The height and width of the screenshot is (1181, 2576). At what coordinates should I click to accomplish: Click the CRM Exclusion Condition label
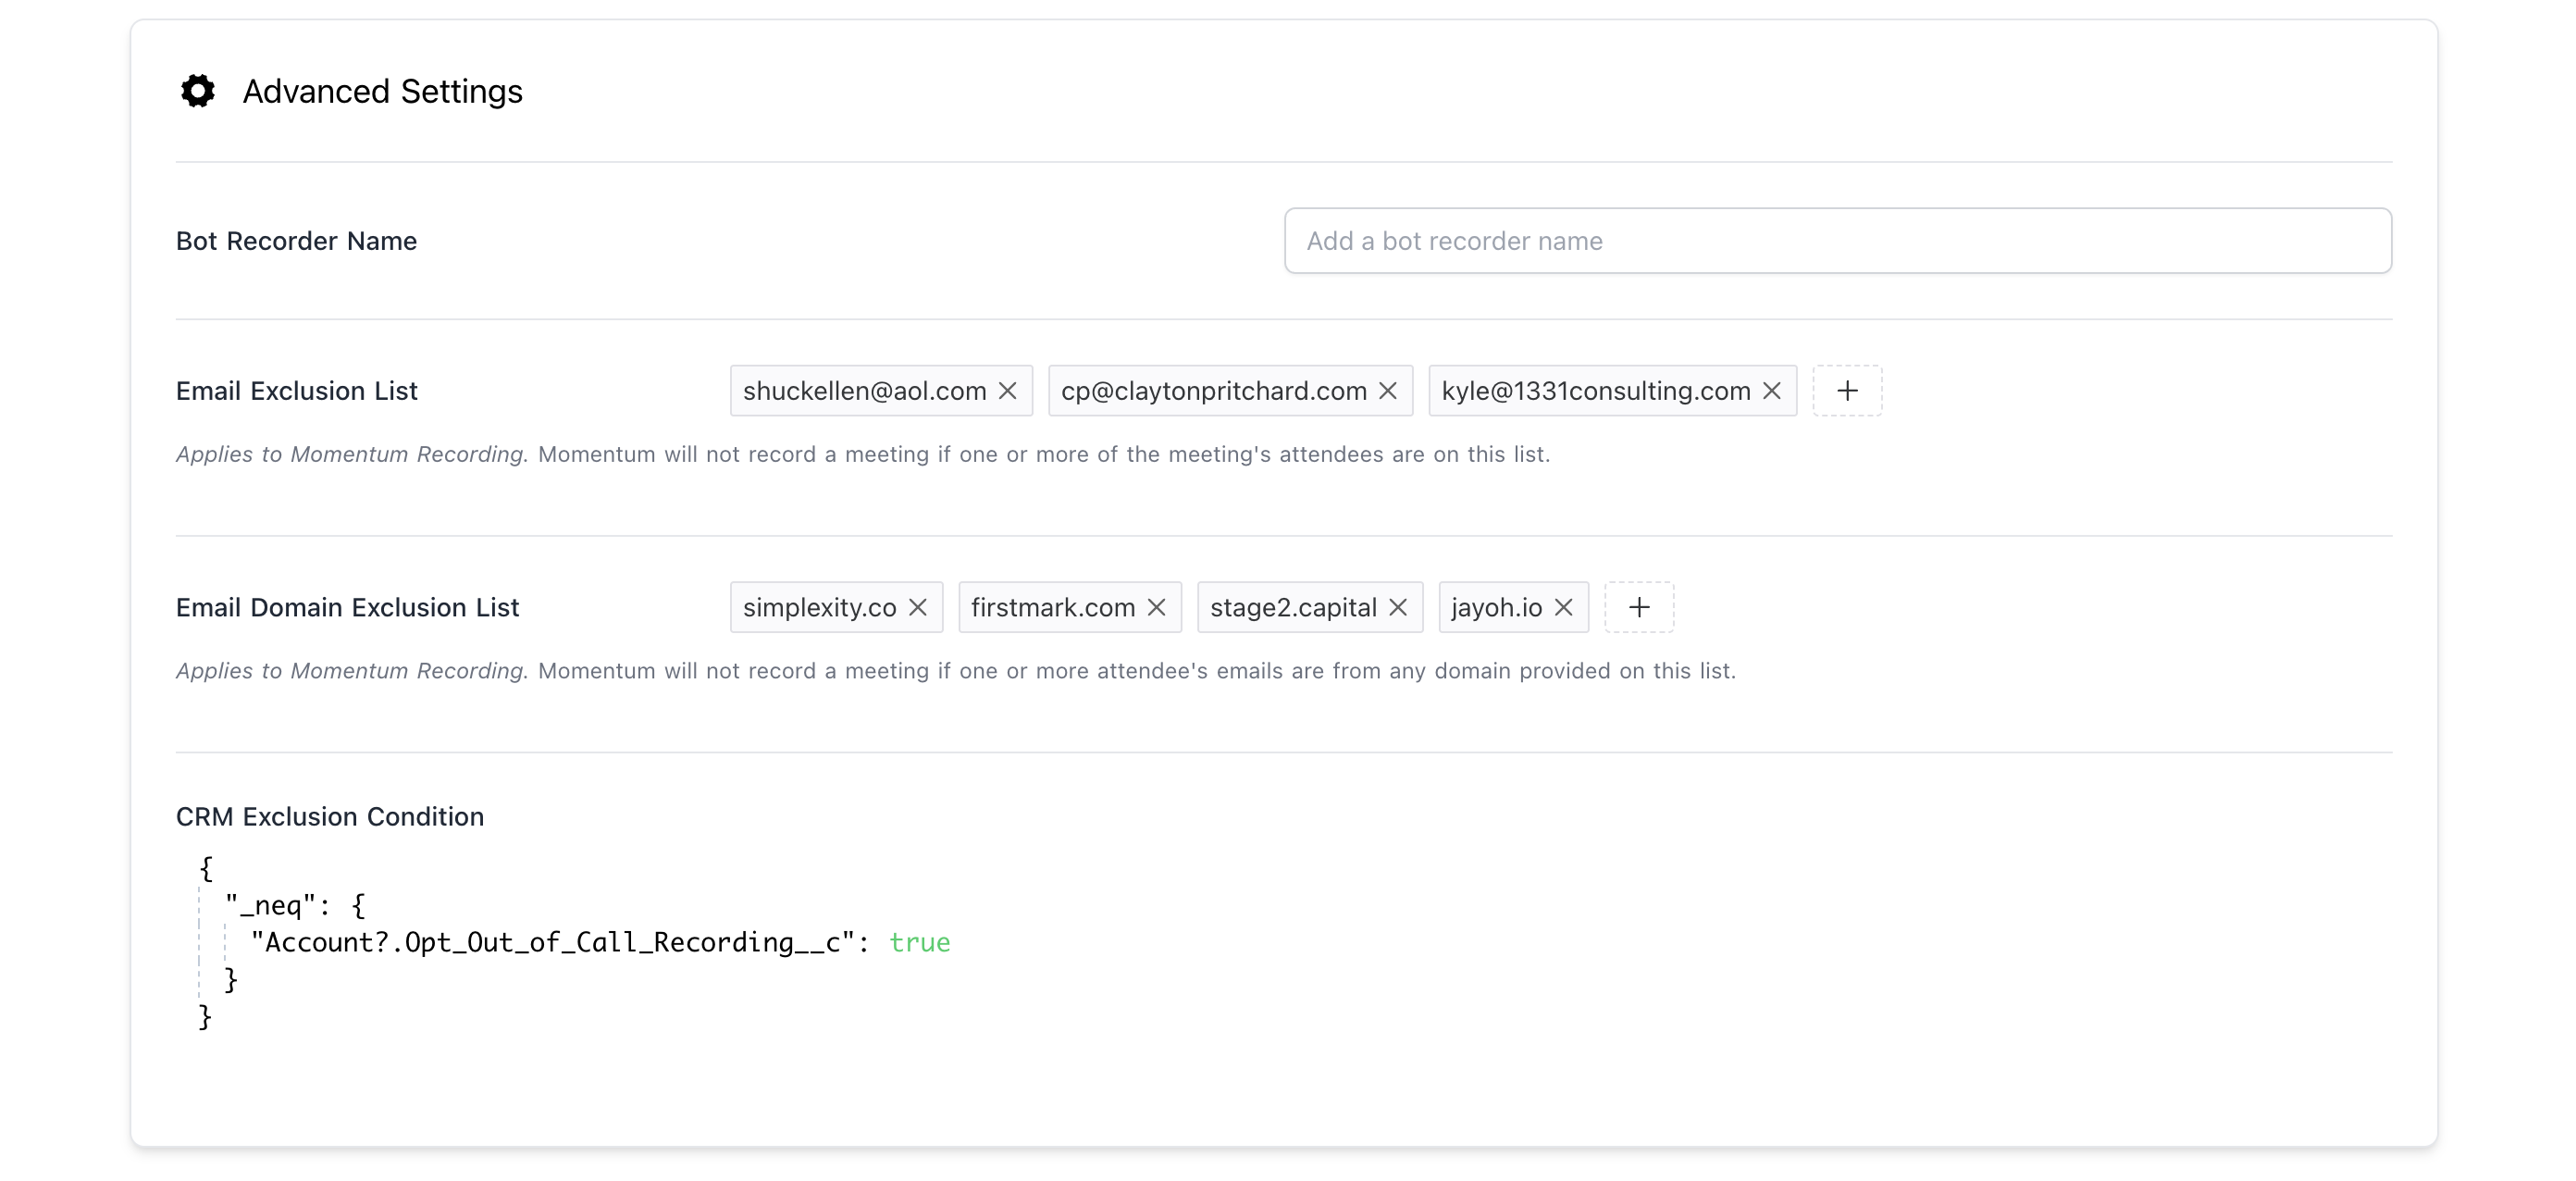[329, 816]
